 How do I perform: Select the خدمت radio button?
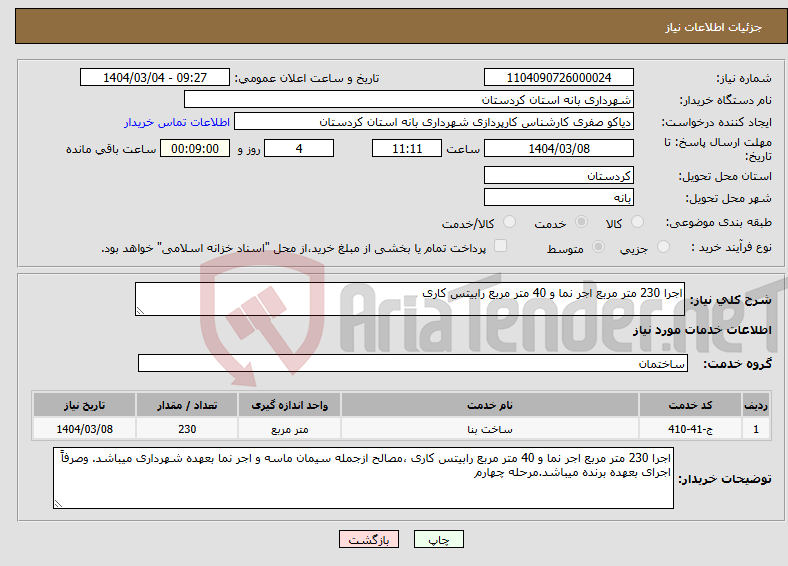581,222
